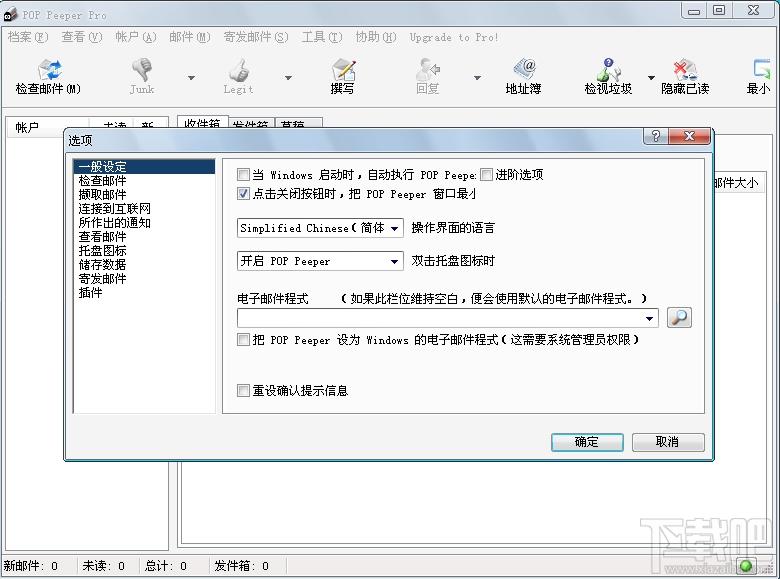Select Send Mail (寄发邮件) in options list

pos(102,278)
